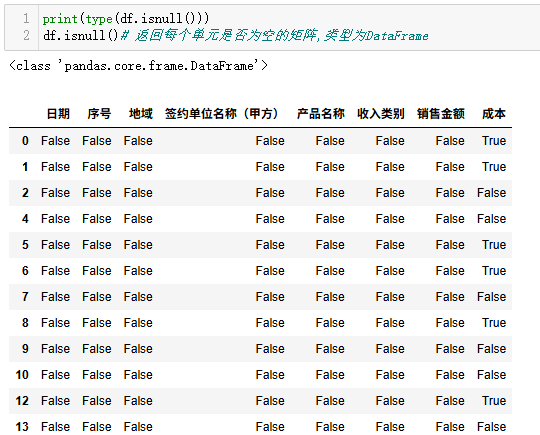540x435 pixels.
Task: Click True in 成本 column of row 6
Action: tap(494, 271)
